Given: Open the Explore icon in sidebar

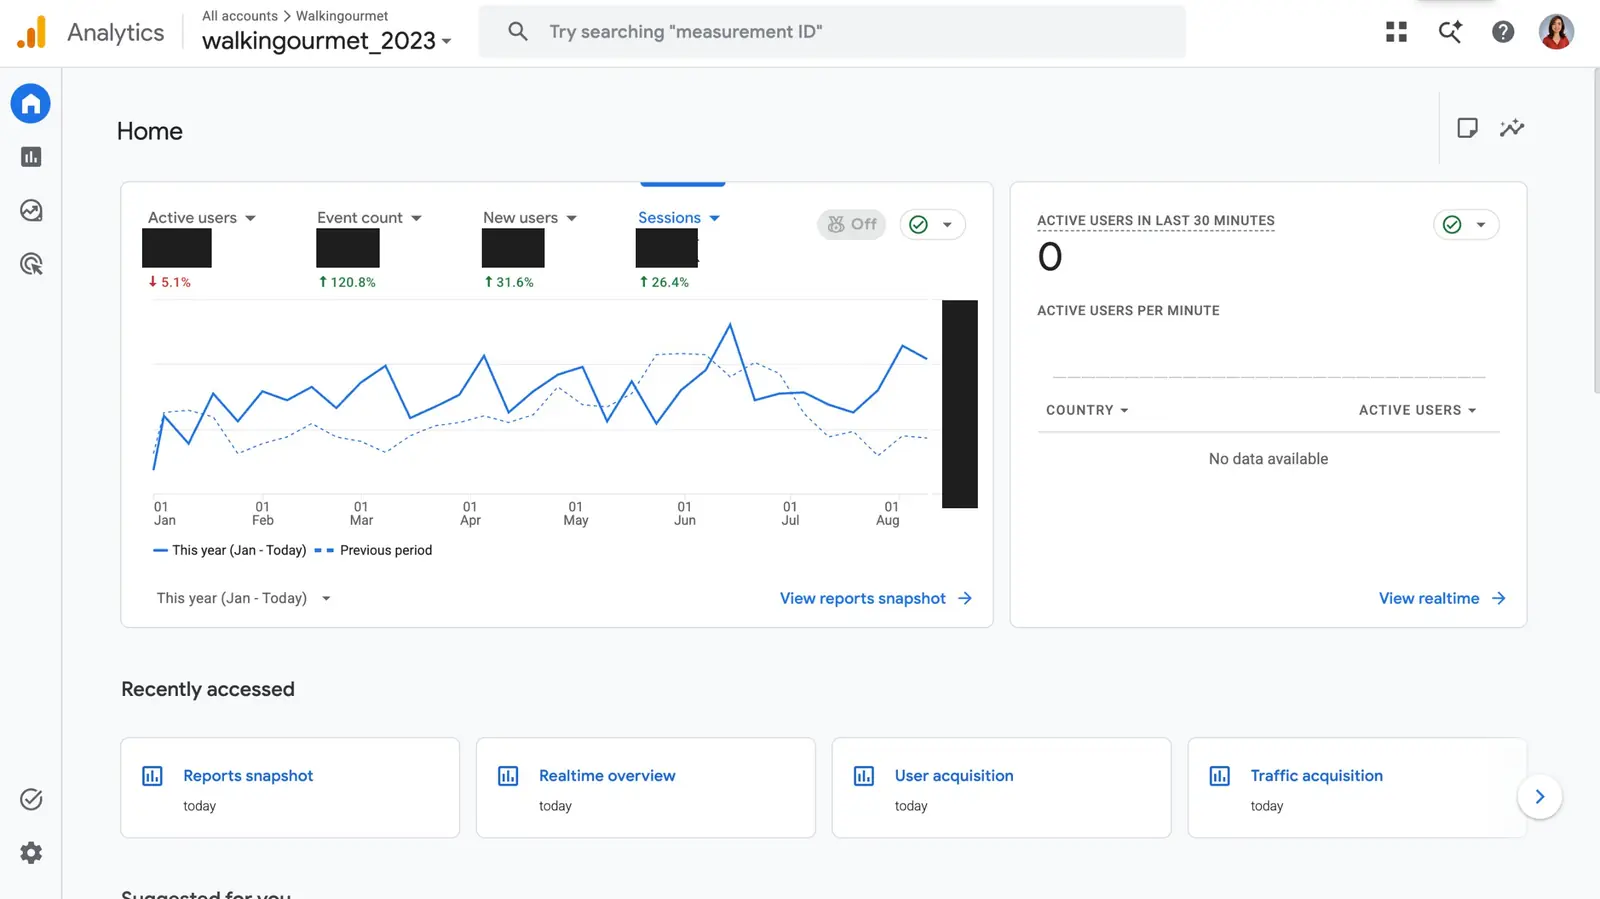Looking at the screenshot, I should (x=31, y=211).
